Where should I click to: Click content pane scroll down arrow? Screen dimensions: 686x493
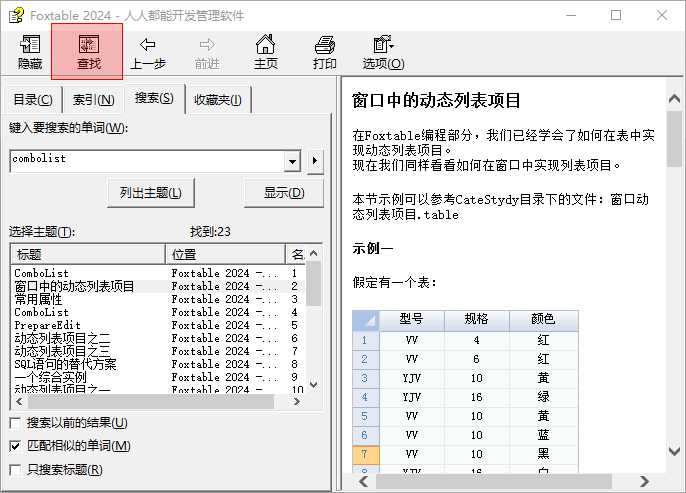[x=674, y=451]
